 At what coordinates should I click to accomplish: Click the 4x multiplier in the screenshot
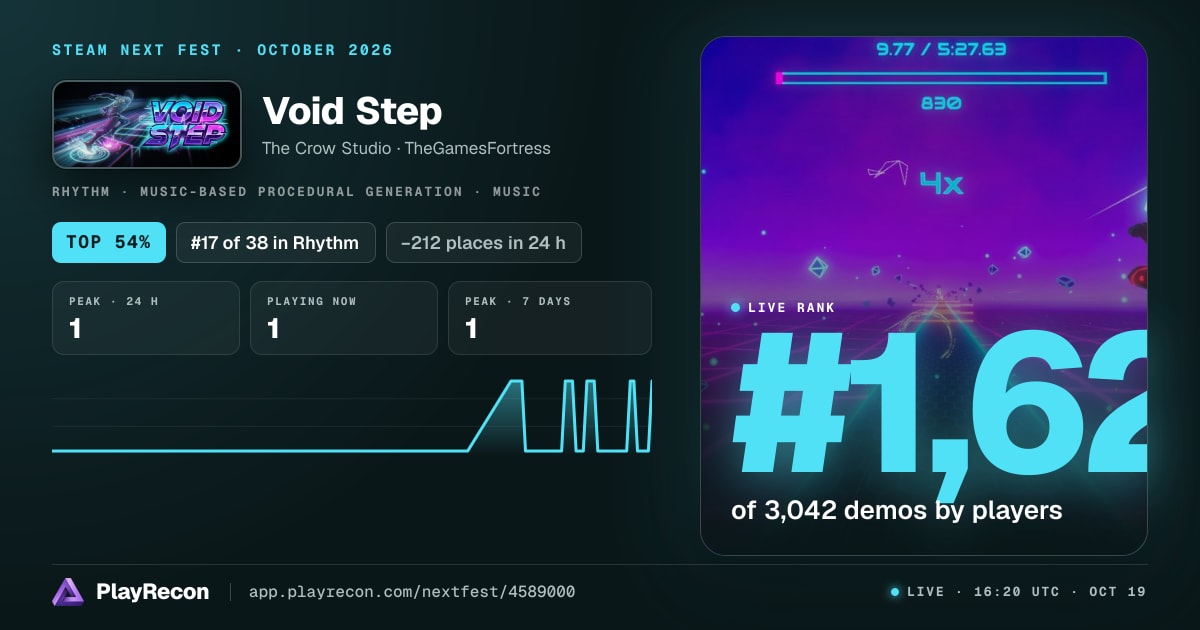click(941, 183)
